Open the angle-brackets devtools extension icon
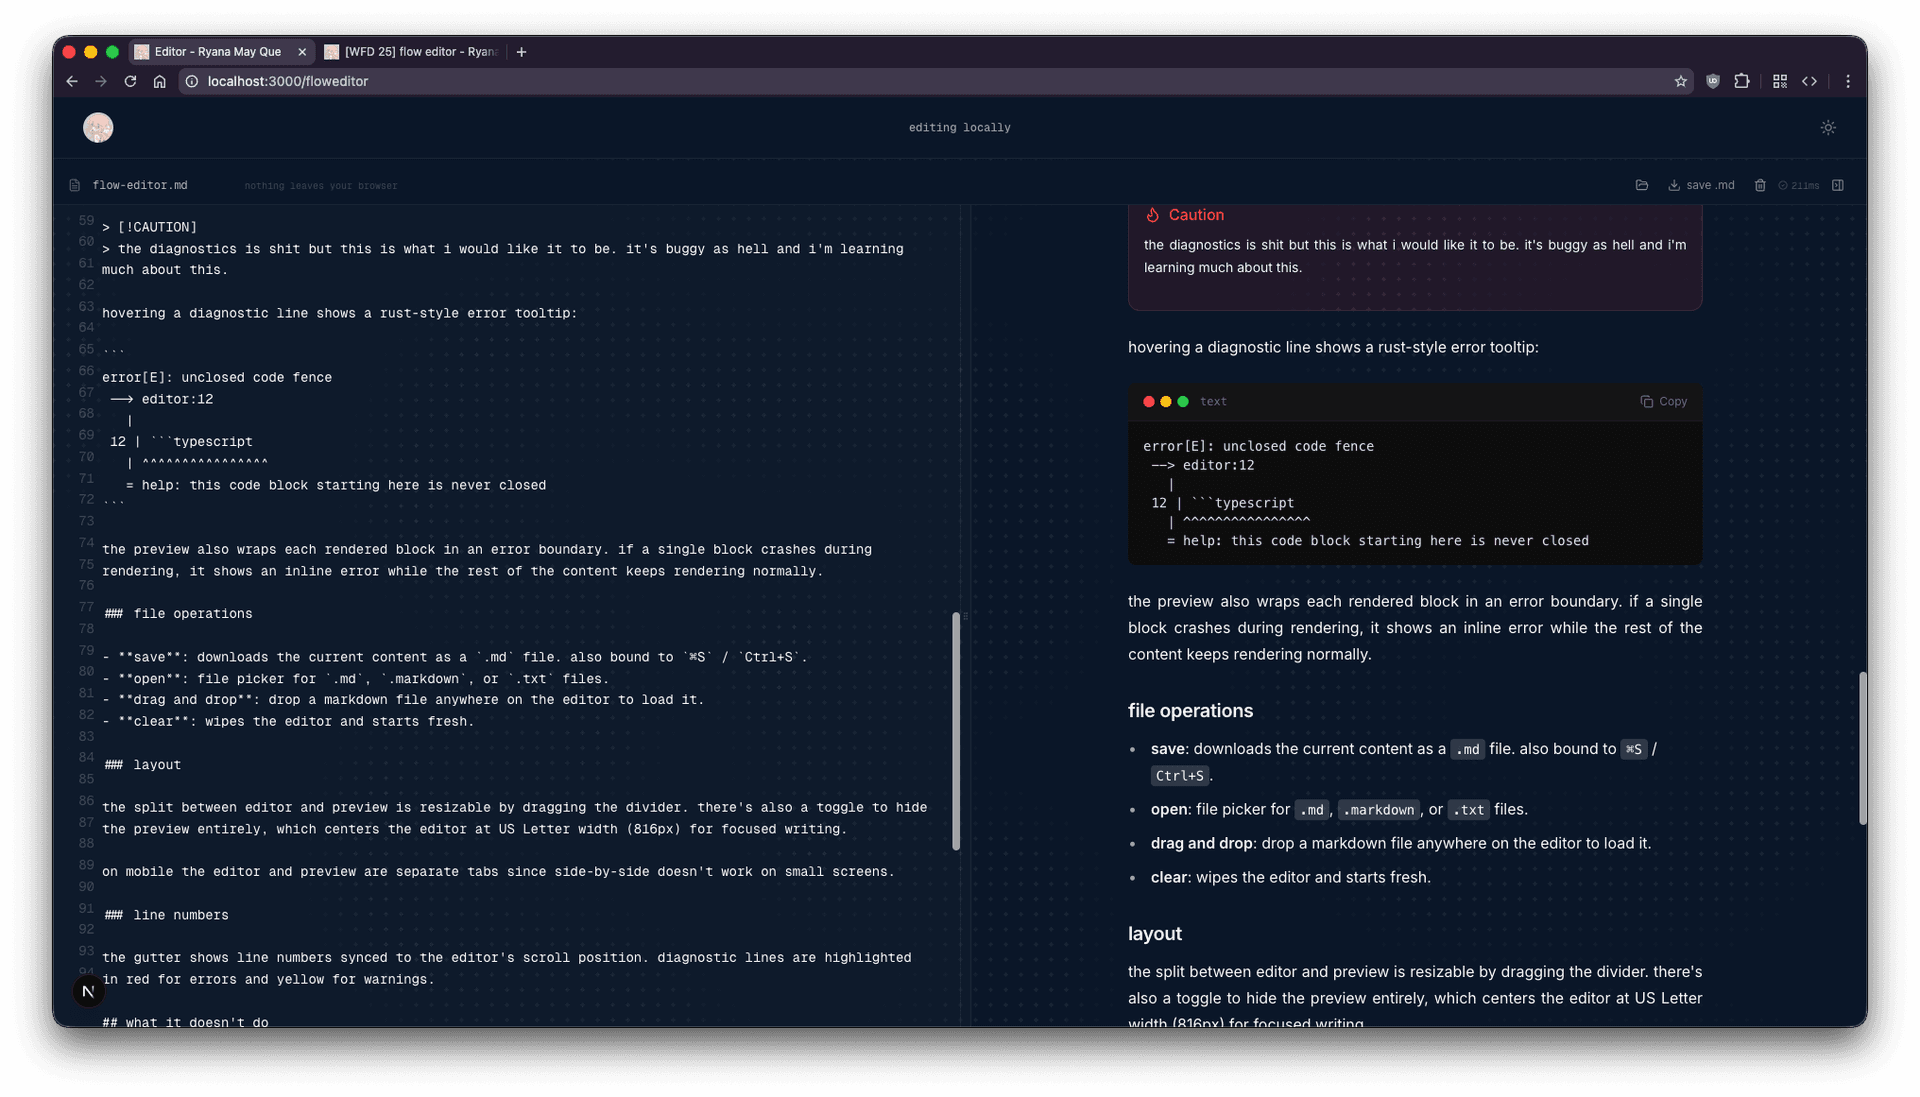The width and height of the screenshot is (1920, 1097). tap(1809, 81)
